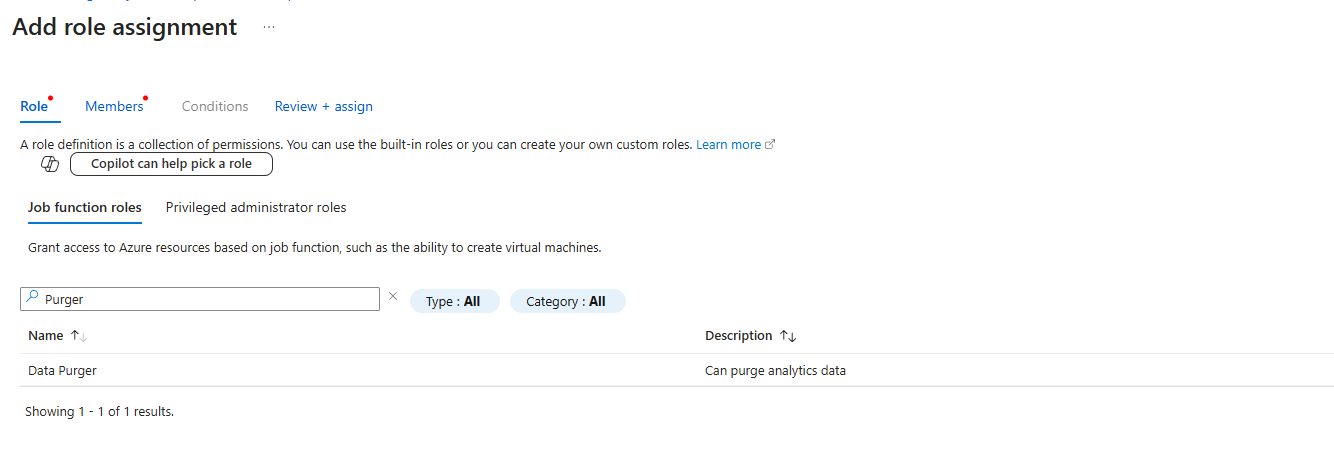Expand the Category : All filter
Viewport: 1334px width, 473px height.
point(567,301)
